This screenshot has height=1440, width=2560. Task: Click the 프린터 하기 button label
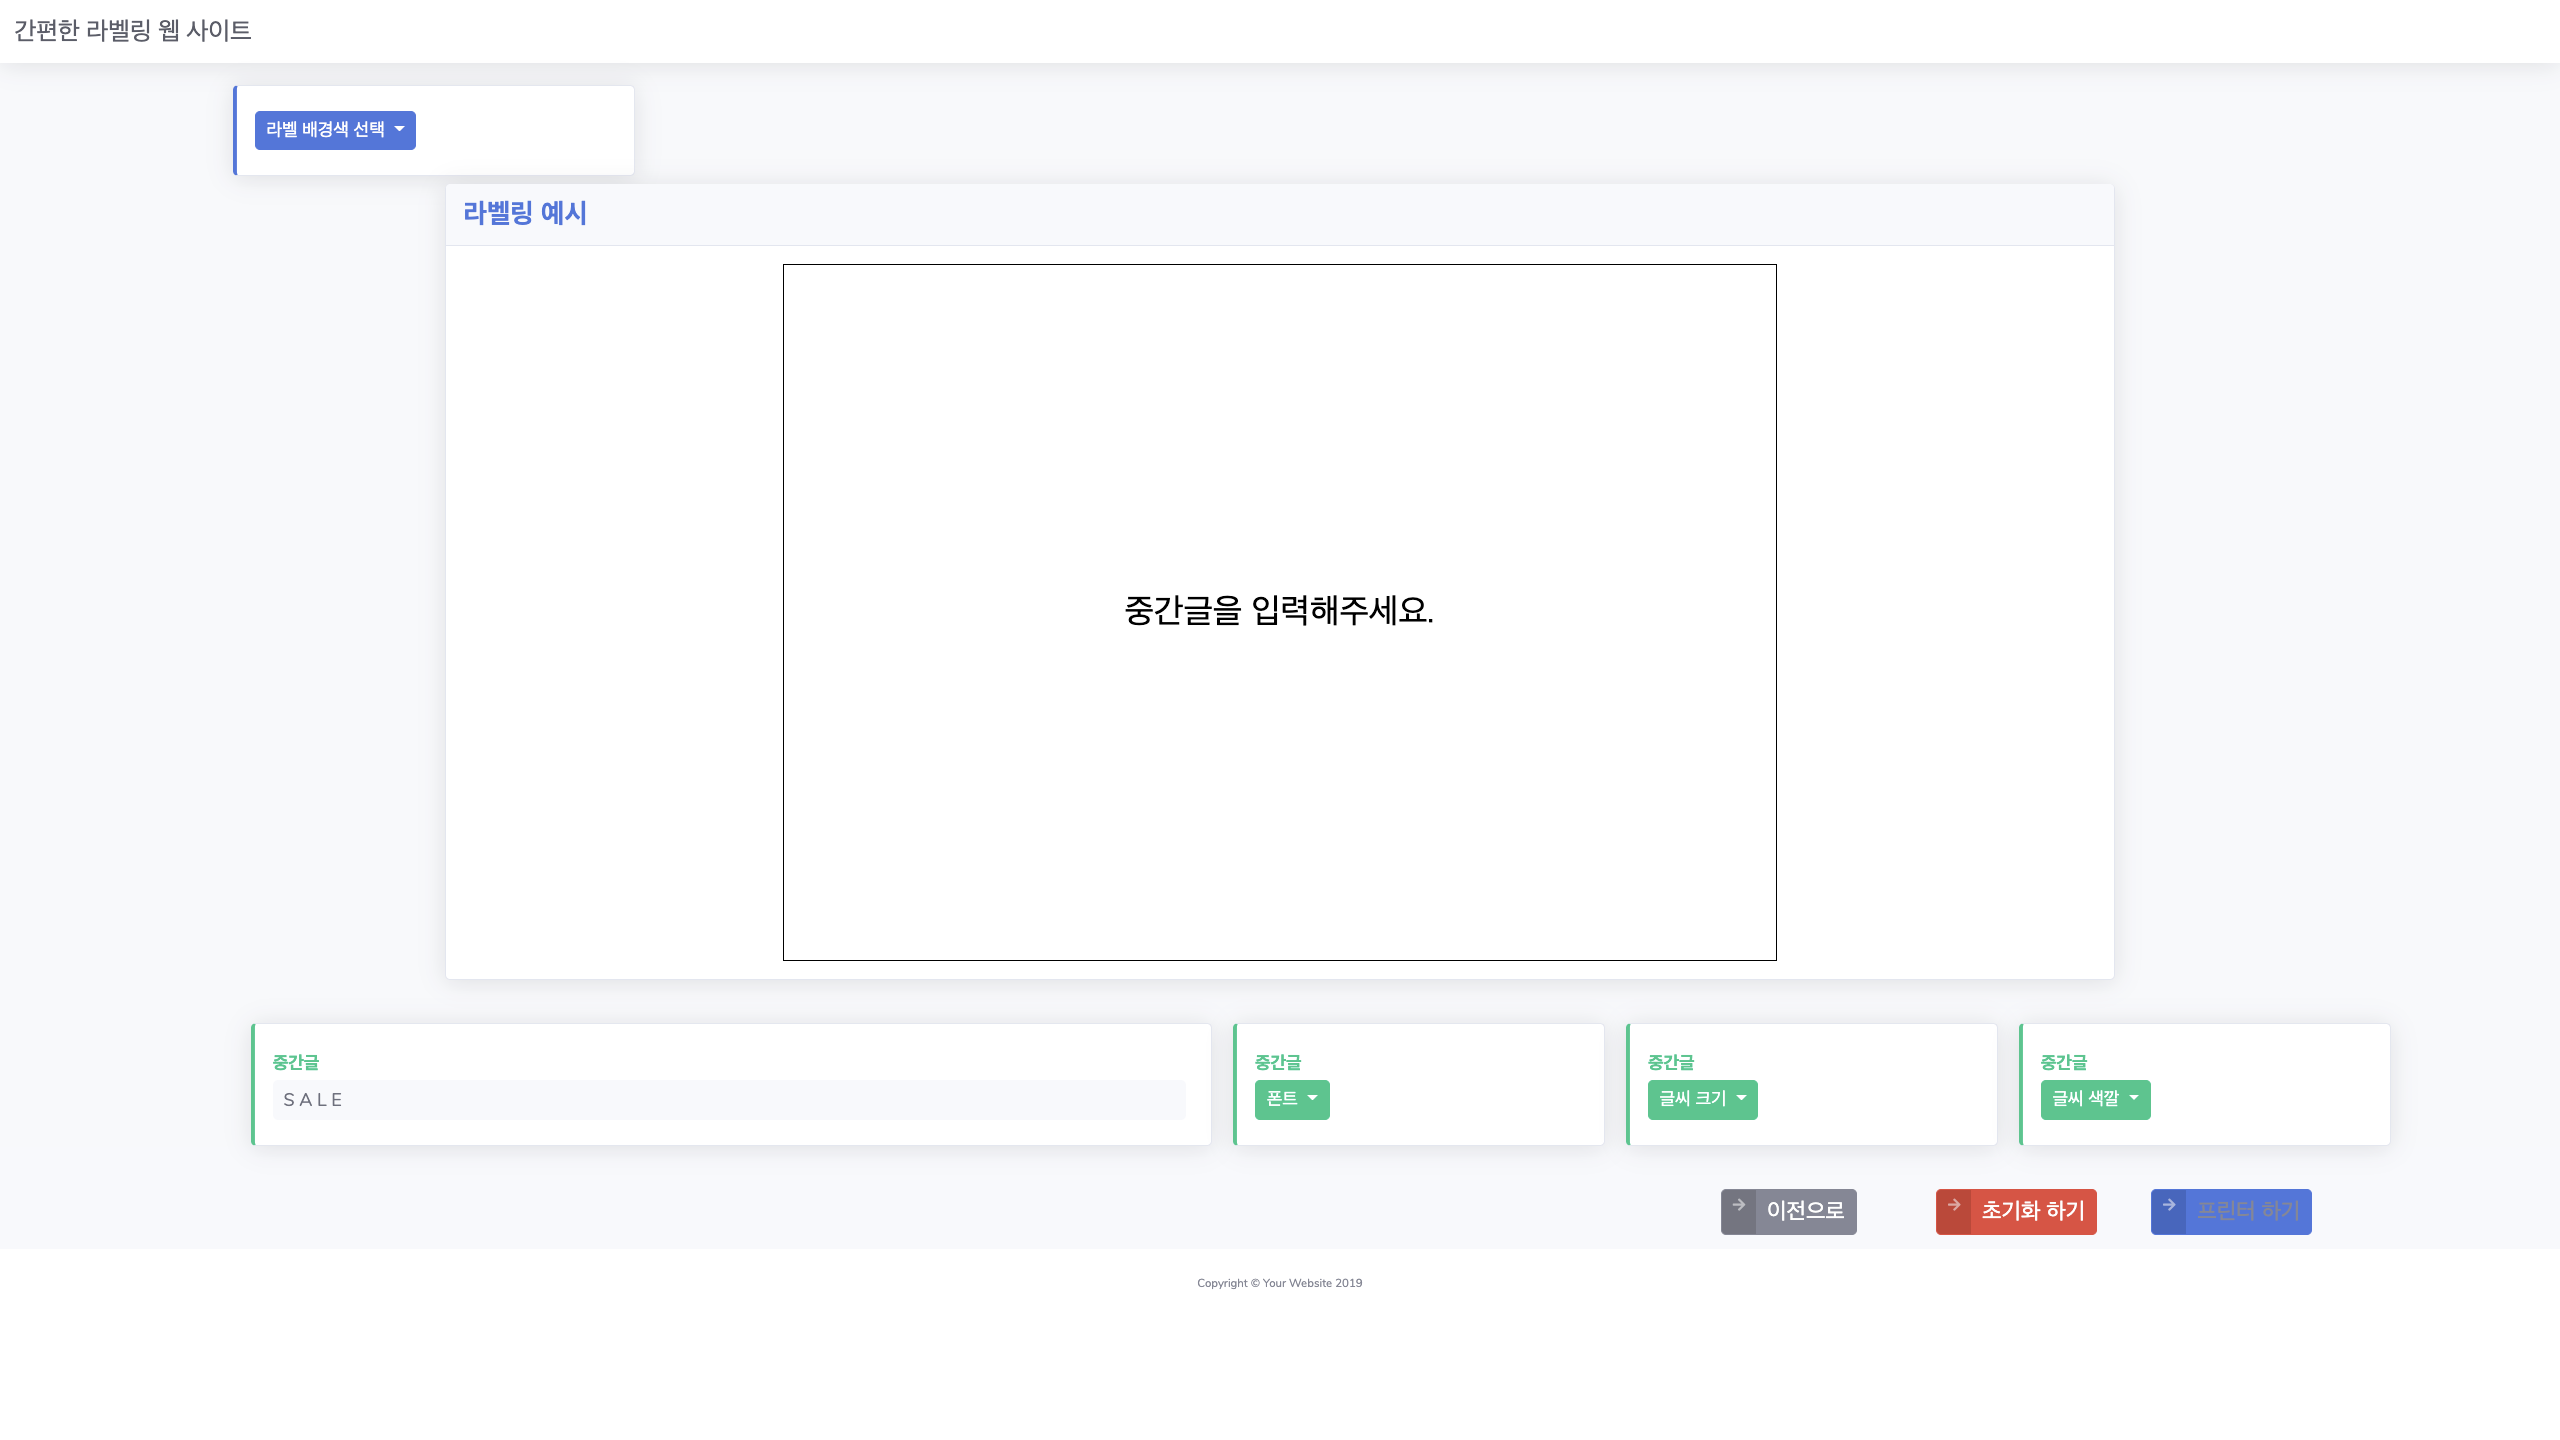point(2248,1211)
